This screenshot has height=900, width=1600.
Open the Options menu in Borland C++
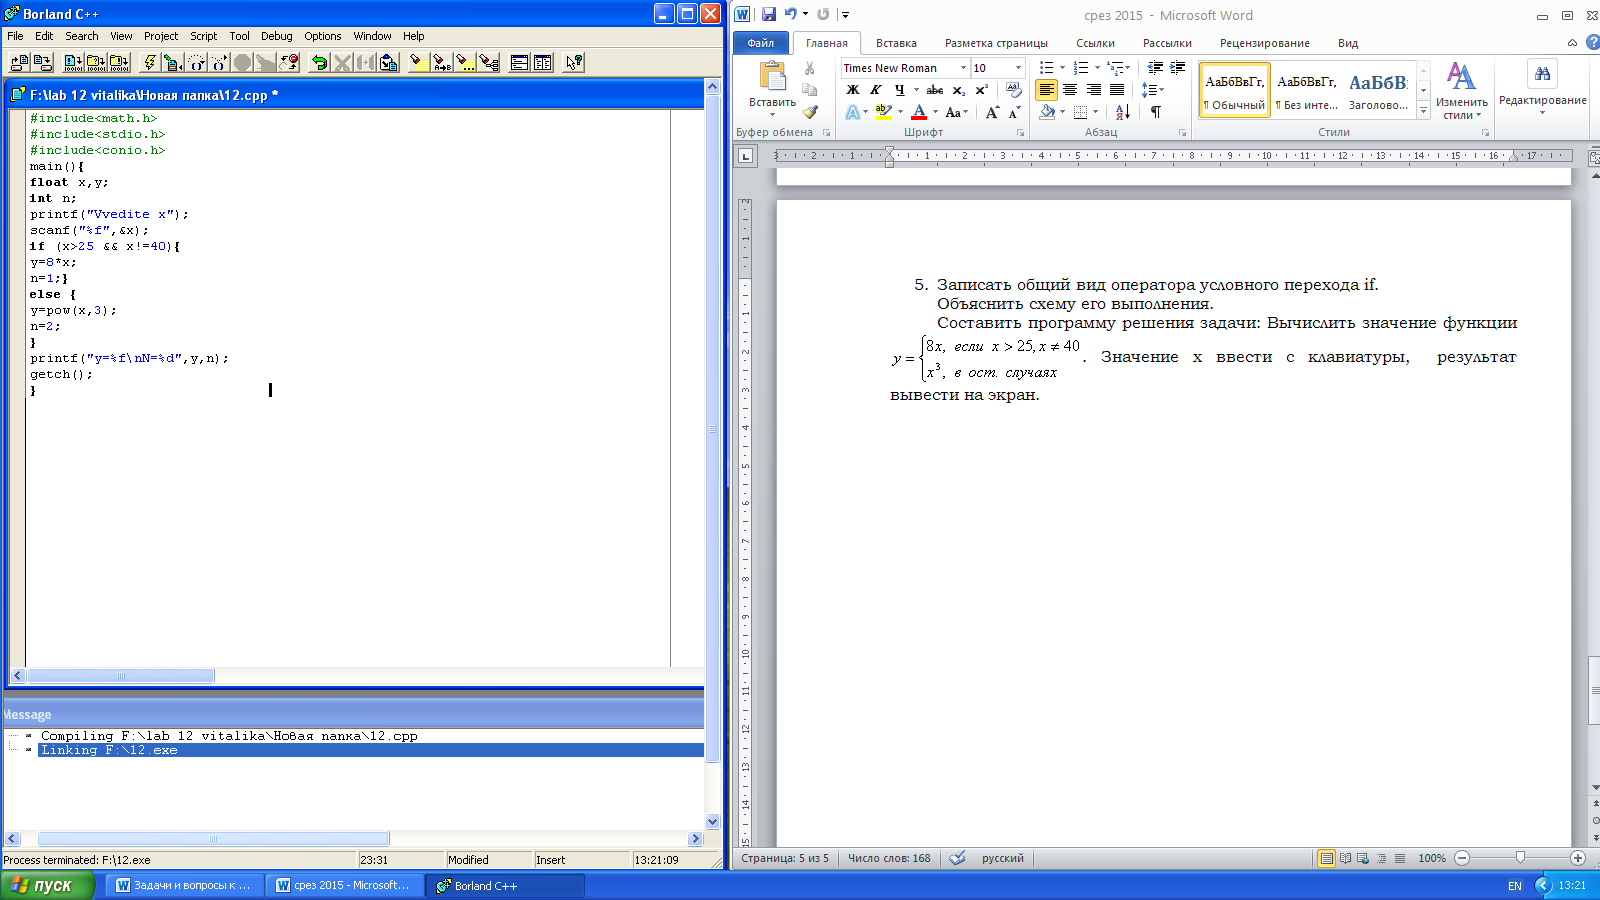coord(323,36)
